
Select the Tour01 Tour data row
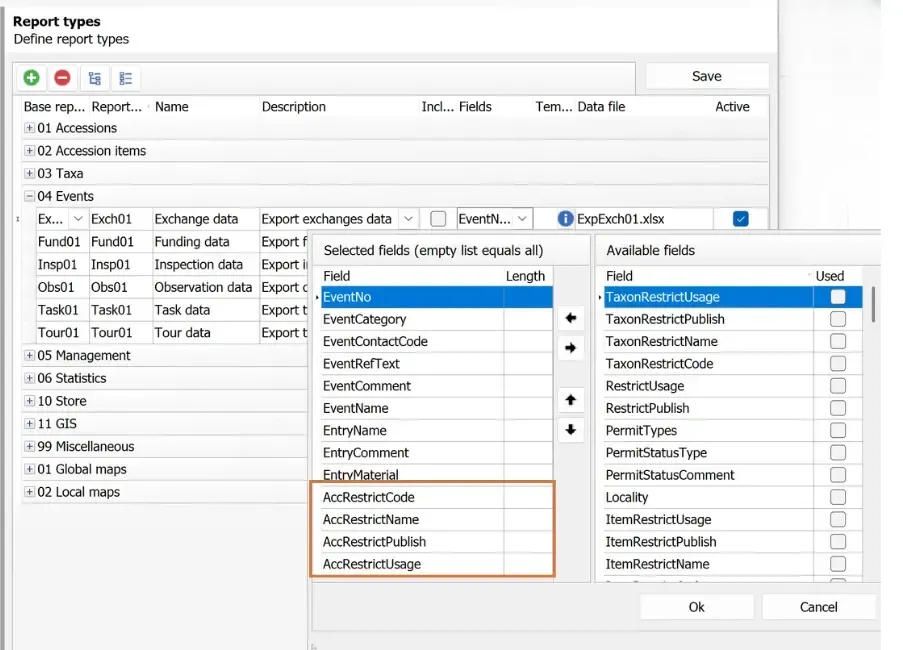pyautogui.click(x=172, y=333)
